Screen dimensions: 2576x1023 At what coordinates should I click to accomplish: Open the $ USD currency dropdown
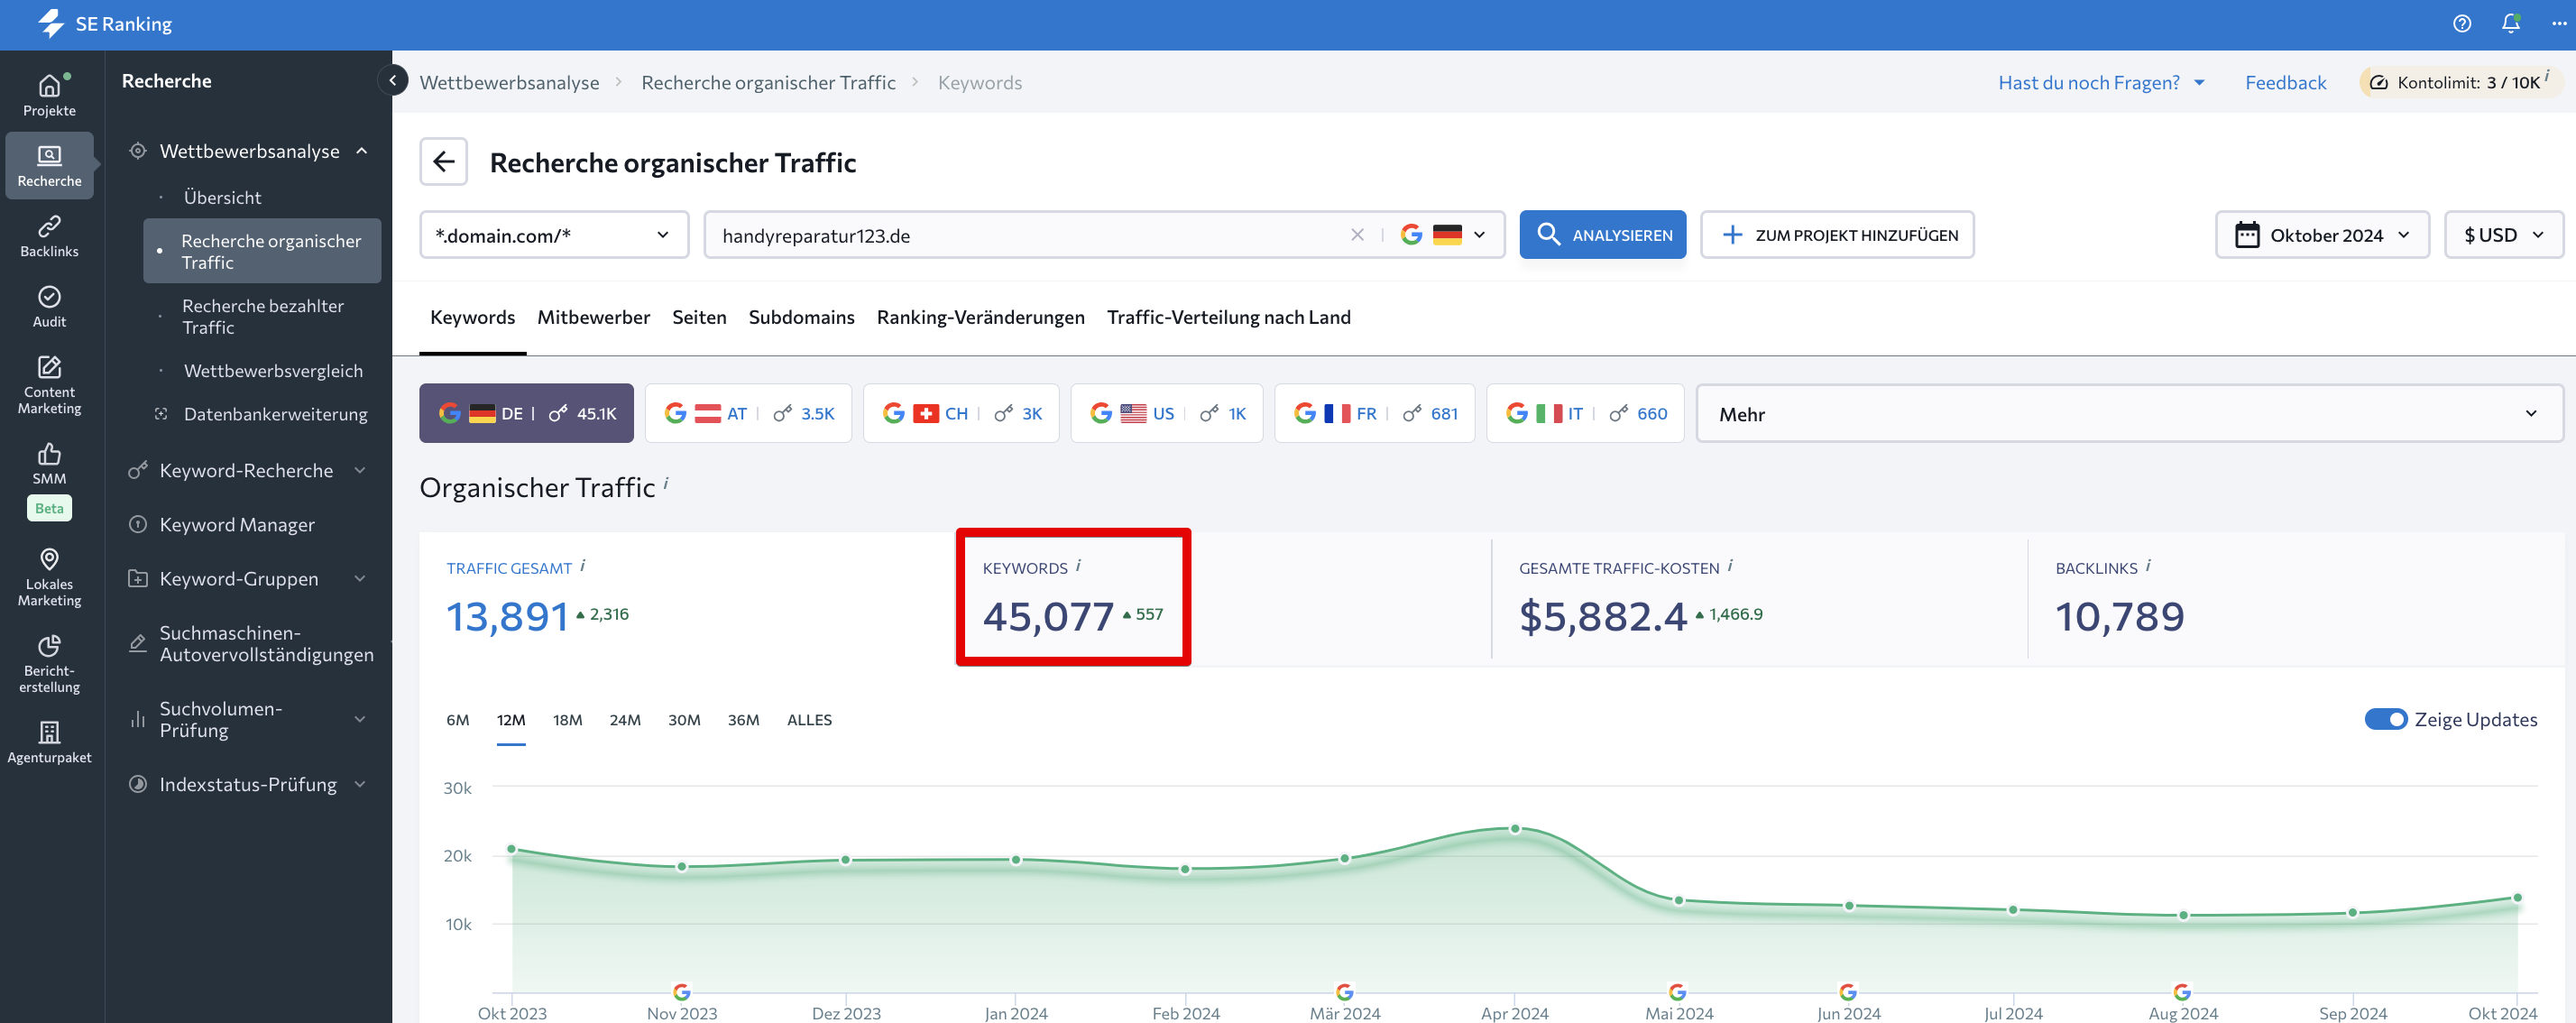[x=2503, y=235]
